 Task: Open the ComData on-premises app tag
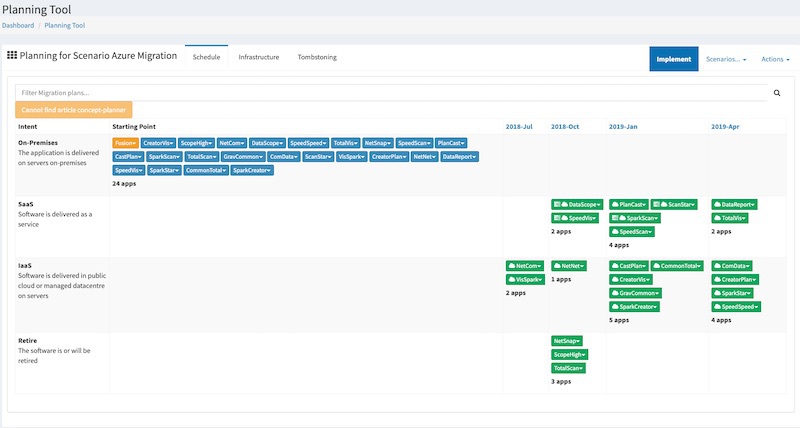click(284, 157)
